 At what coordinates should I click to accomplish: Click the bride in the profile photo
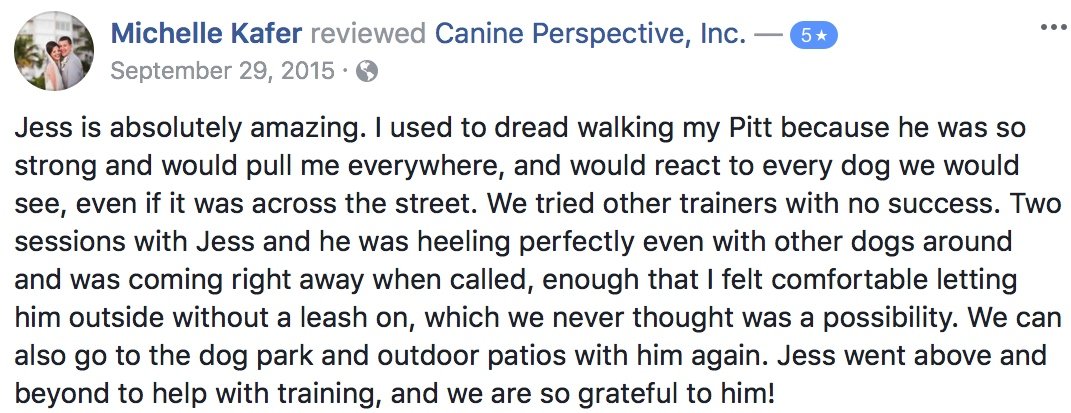click(52, 66)
